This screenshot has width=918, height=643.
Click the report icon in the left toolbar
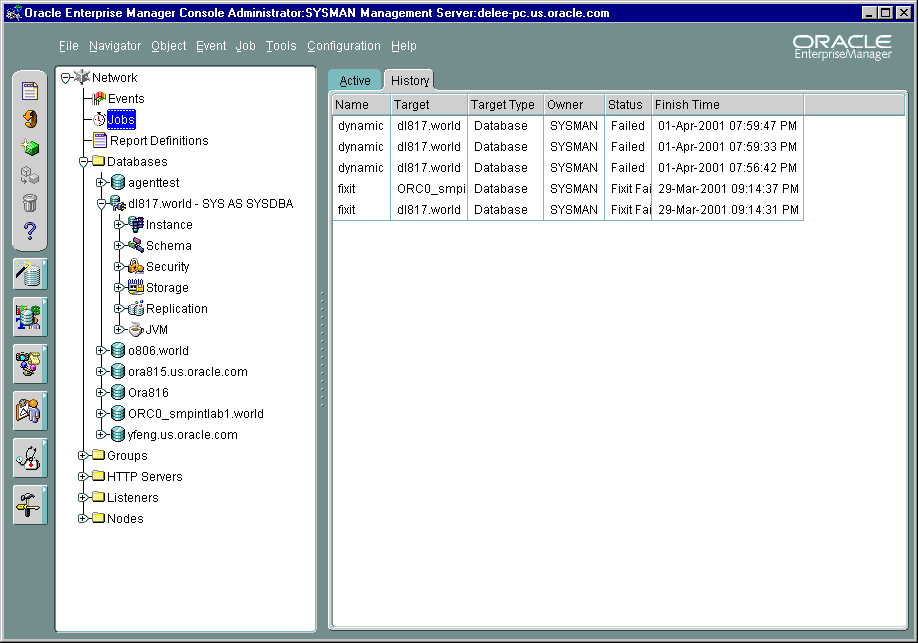tap(30, 91)
